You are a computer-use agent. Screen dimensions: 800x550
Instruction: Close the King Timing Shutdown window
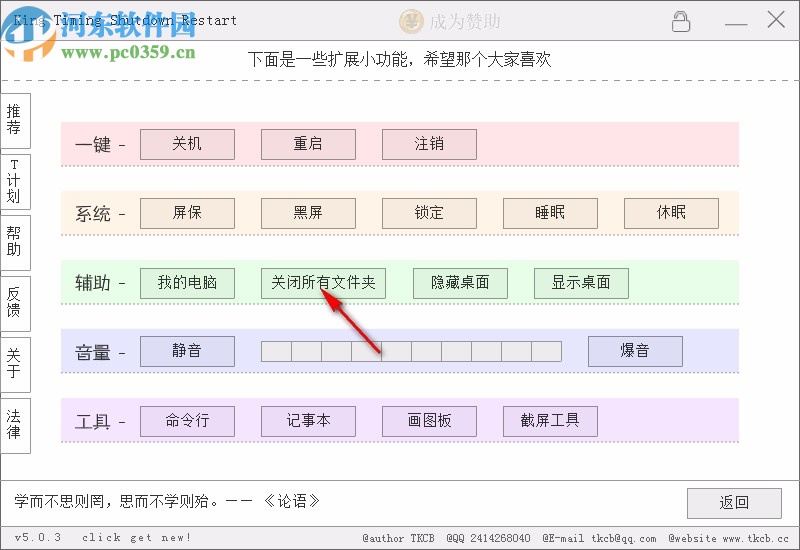(x=776, y=20)
